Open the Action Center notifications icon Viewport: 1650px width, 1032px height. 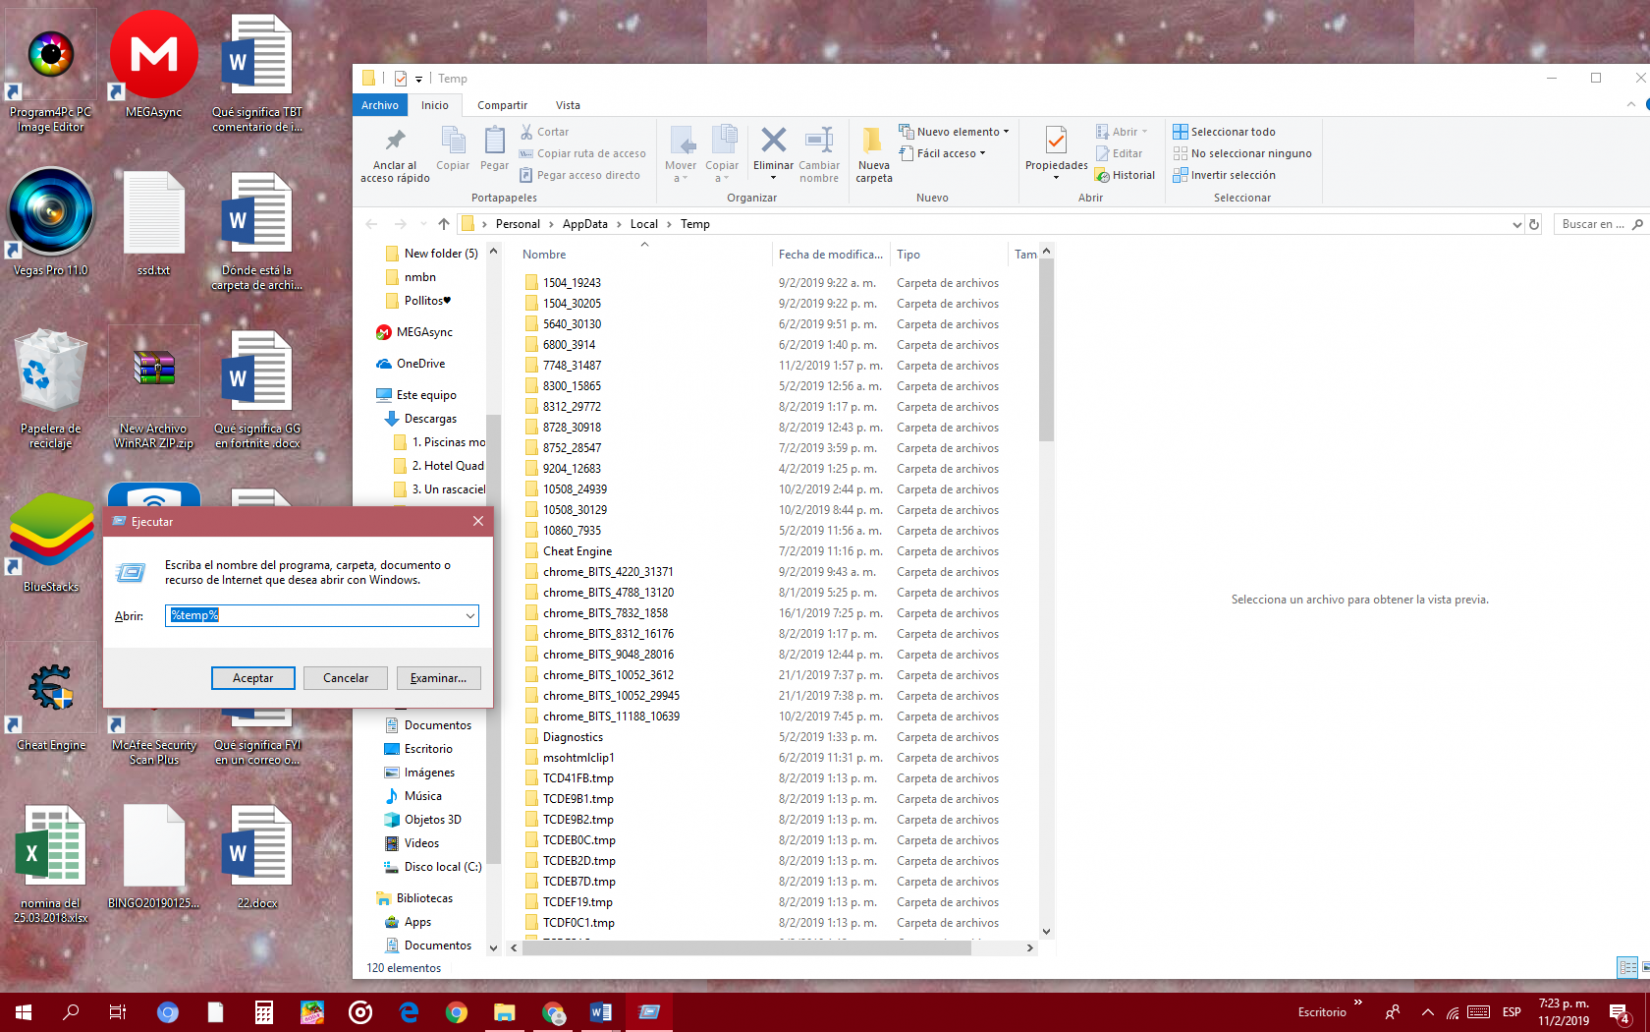pyautogui.click(x=1620, y=1012)
